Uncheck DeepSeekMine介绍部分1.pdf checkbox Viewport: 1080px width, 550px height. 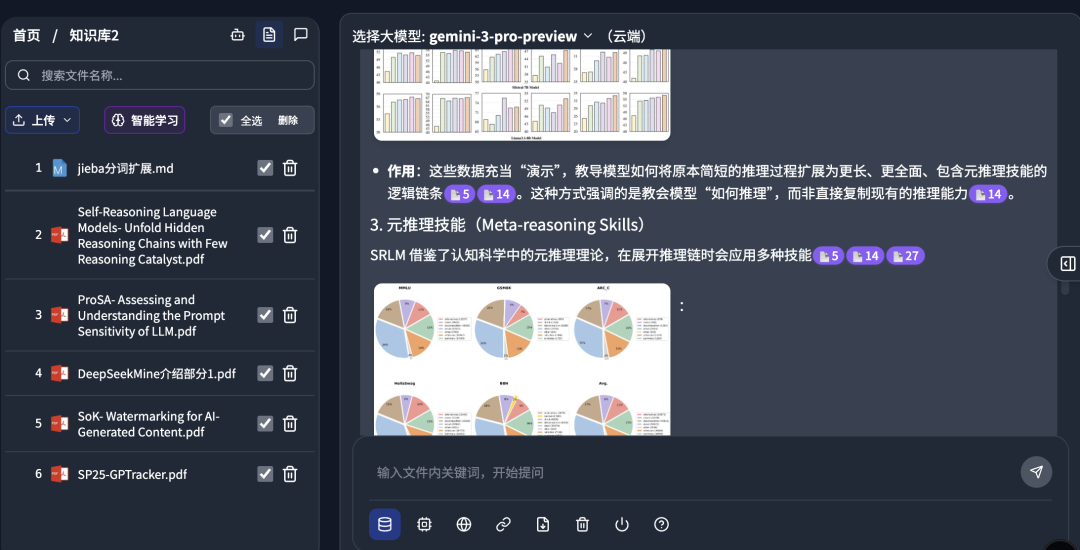[x=265, y=373]
